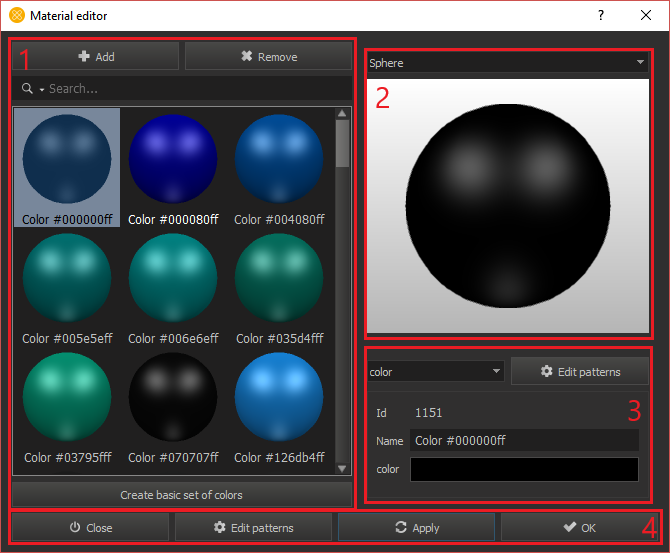The width and height of the screenshot is (670, 553).
Task: Click the material list scroll down arrow
Action: 342,469
